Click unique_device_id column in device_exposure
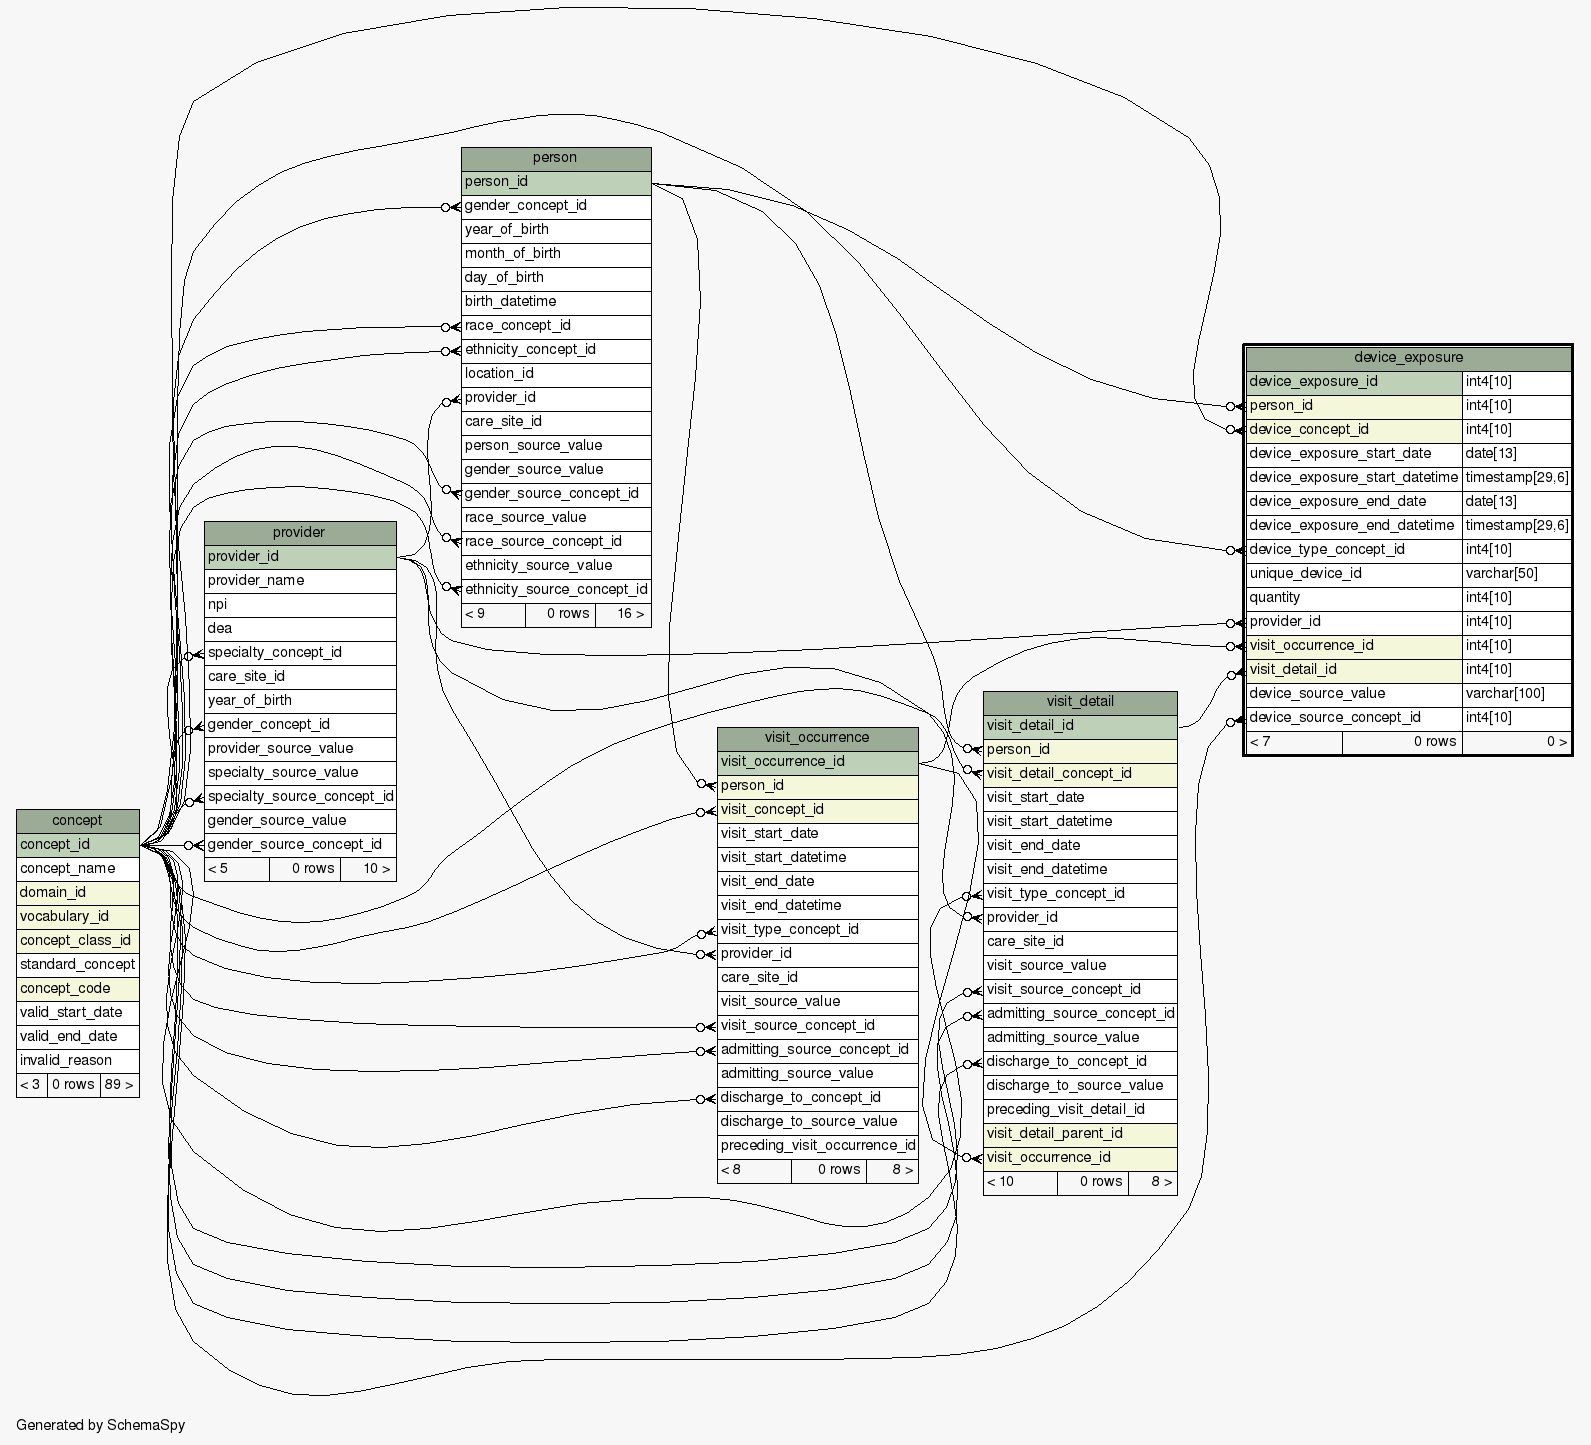This screenshot has width=1591, height=1445. pyautogui.click(x=1305, y=574)
